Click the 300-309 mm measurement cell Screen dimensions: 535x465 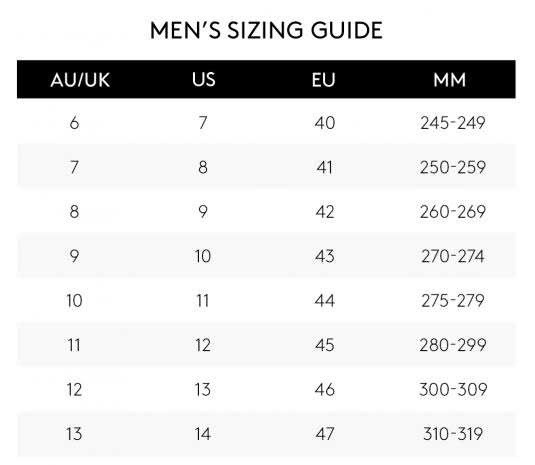(453, 390)
